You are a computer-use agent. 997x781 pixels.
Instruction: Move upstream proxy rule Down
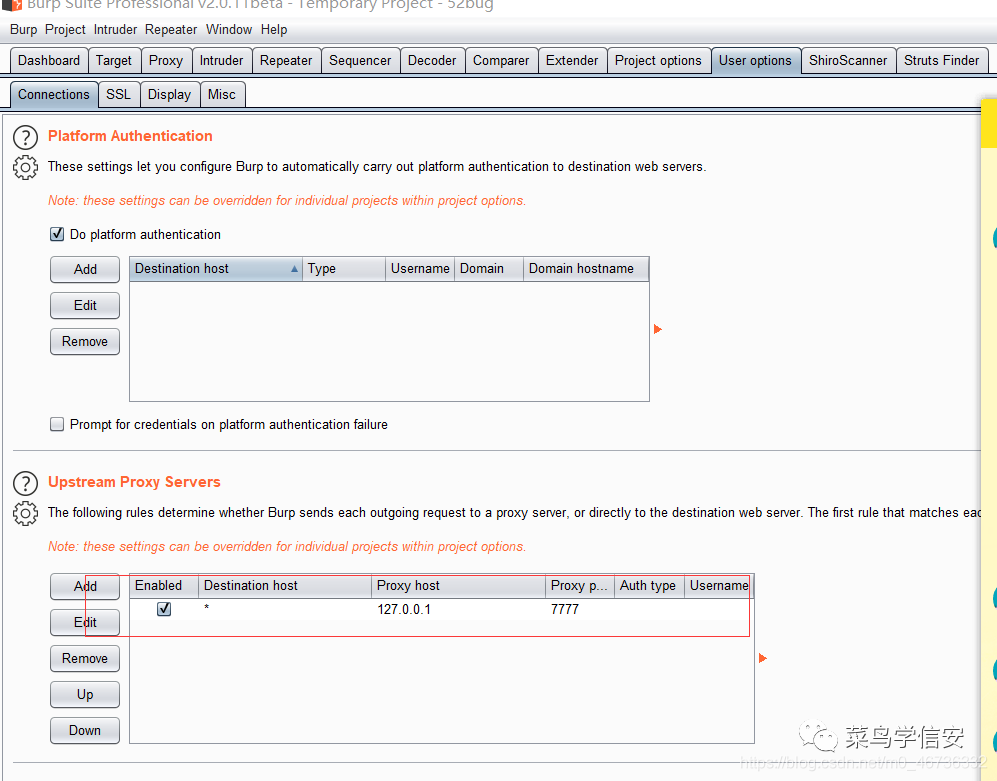[85, 730]
